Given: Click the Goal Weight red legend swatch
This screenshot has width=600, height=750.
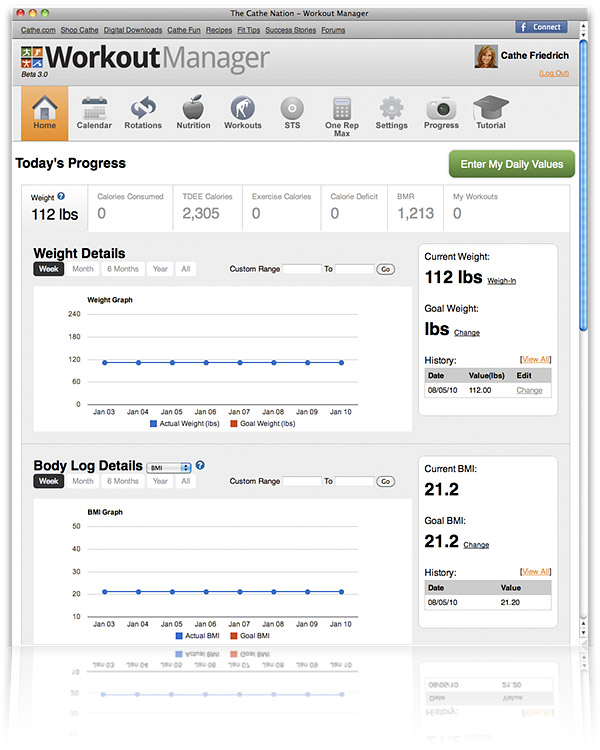Looking at the screenshot, I should [234, 424].
